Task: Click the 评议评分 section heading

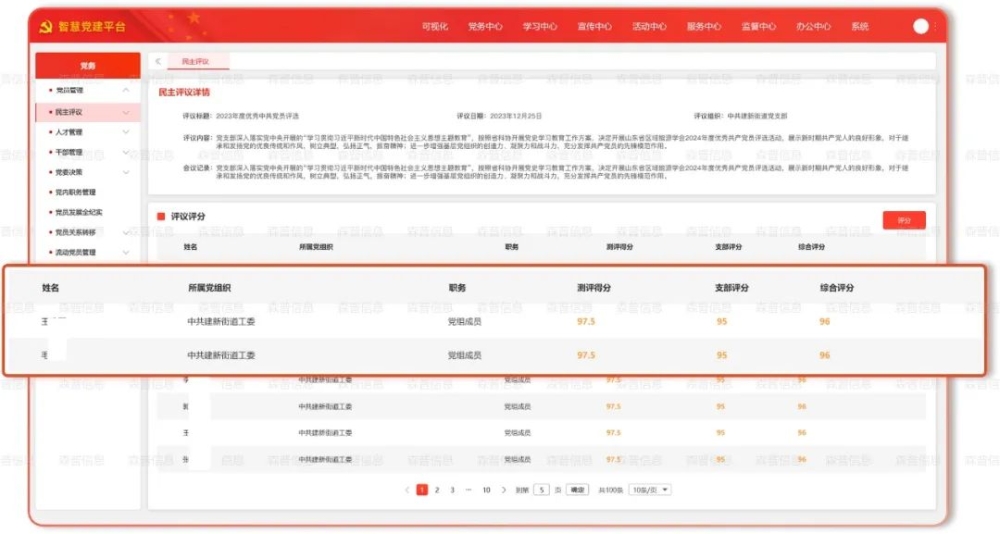Action: click(x=188, y=216)
